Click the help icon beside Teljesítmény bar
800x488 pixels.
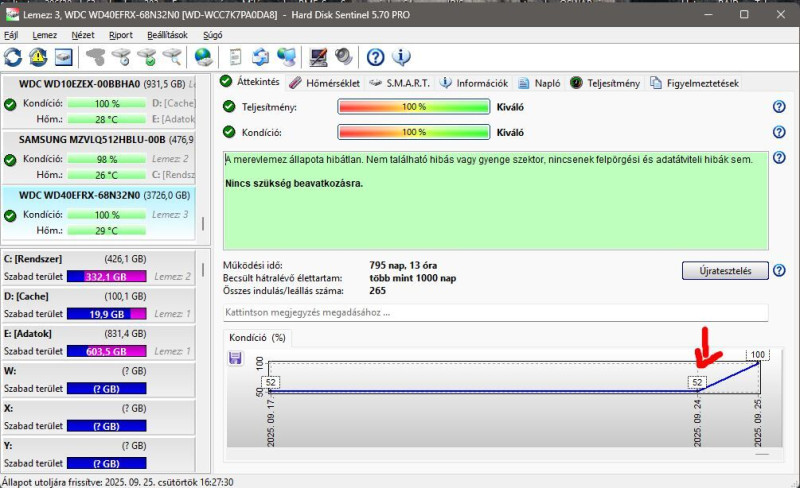coord(779,107)
